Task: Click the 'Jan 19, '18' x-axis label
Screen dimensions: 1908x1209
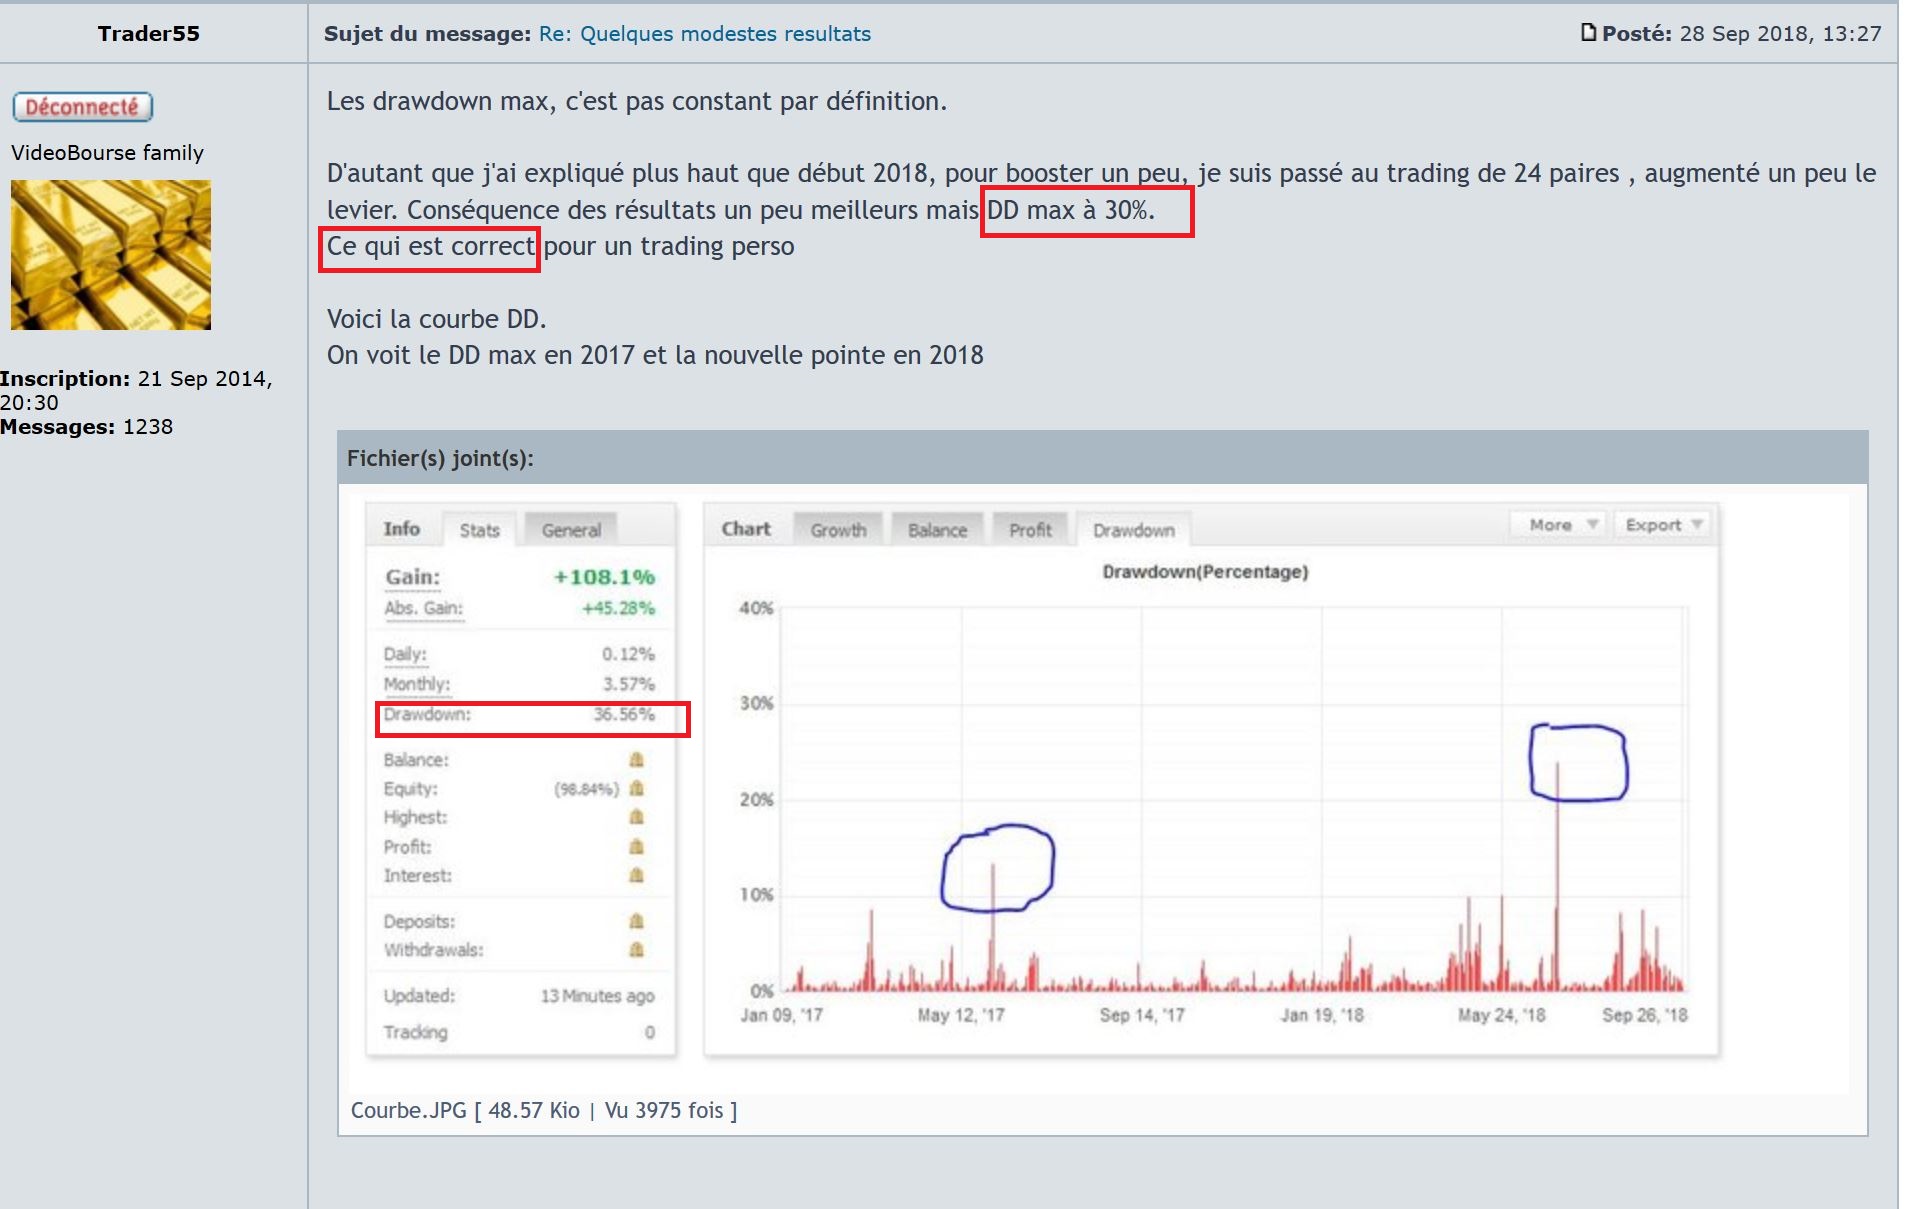Action: [1322, 1015]
